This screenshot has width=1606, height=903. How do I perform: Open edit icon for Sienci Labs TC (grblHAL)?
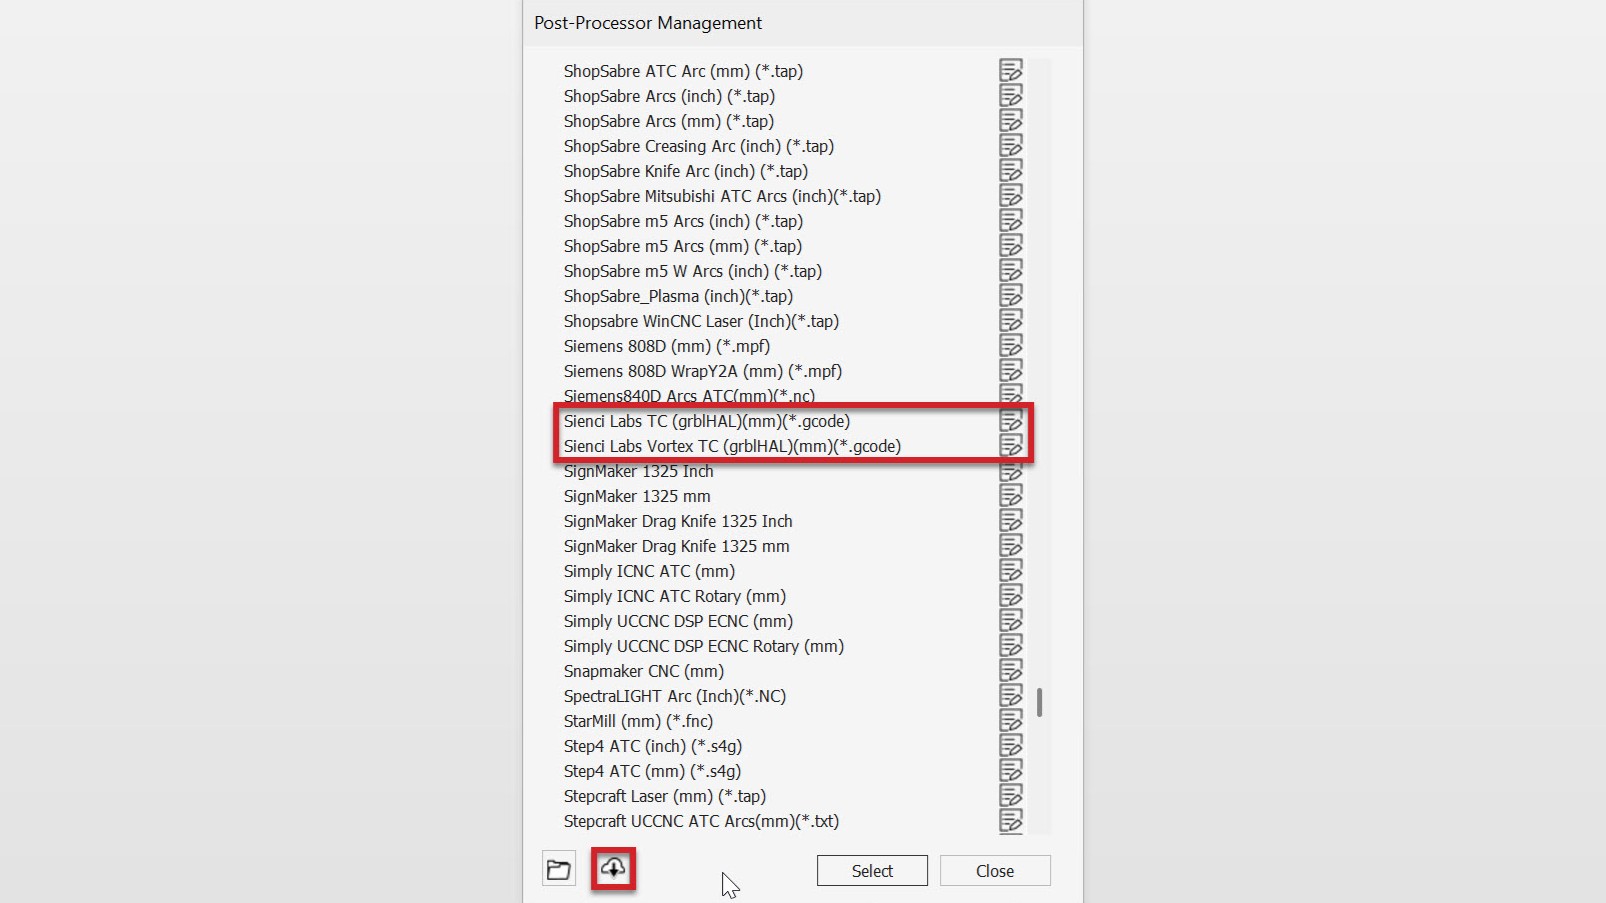pyautogui.click(x=1011, y=420)
